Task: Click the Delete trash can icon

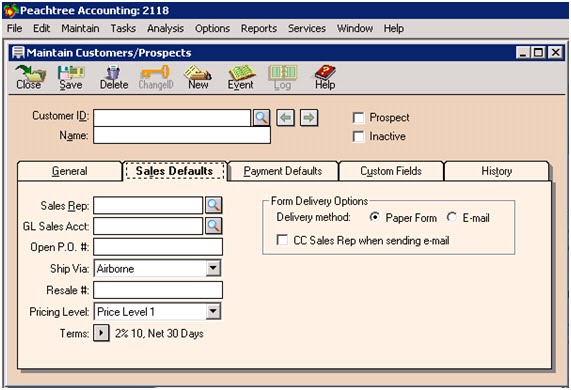Action: tap(114, 77)
